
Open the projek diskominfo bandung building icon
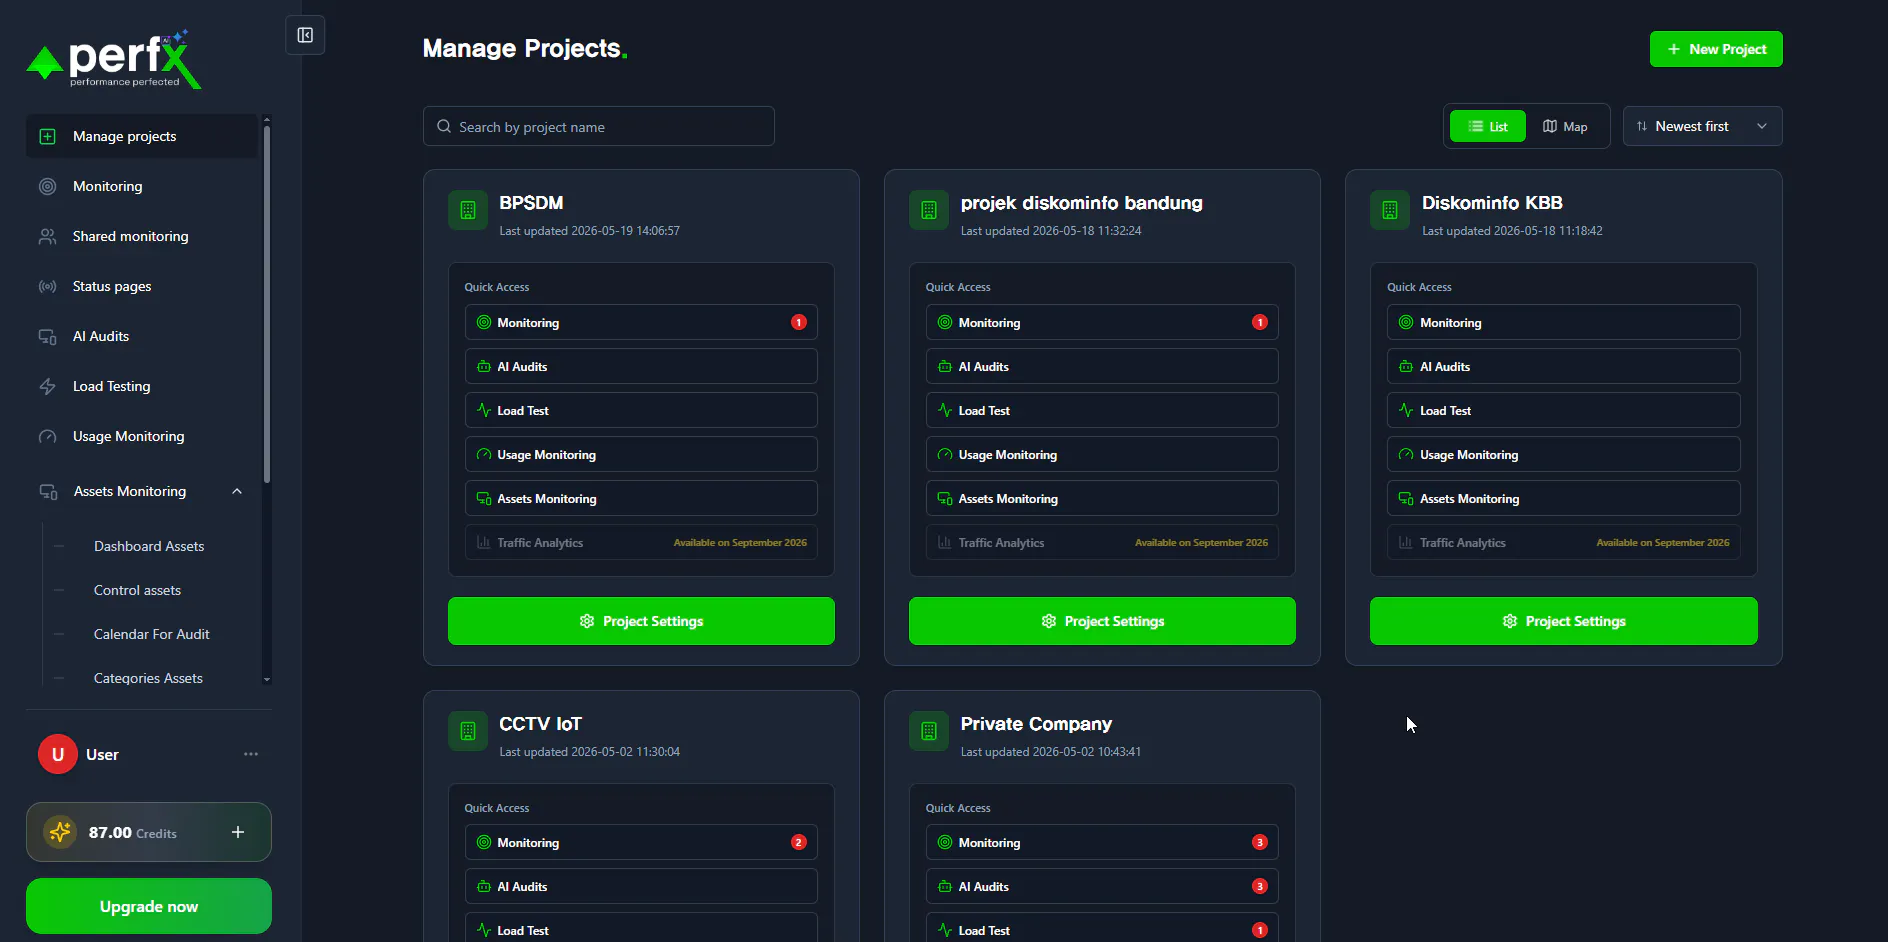[x=929, y=210]
